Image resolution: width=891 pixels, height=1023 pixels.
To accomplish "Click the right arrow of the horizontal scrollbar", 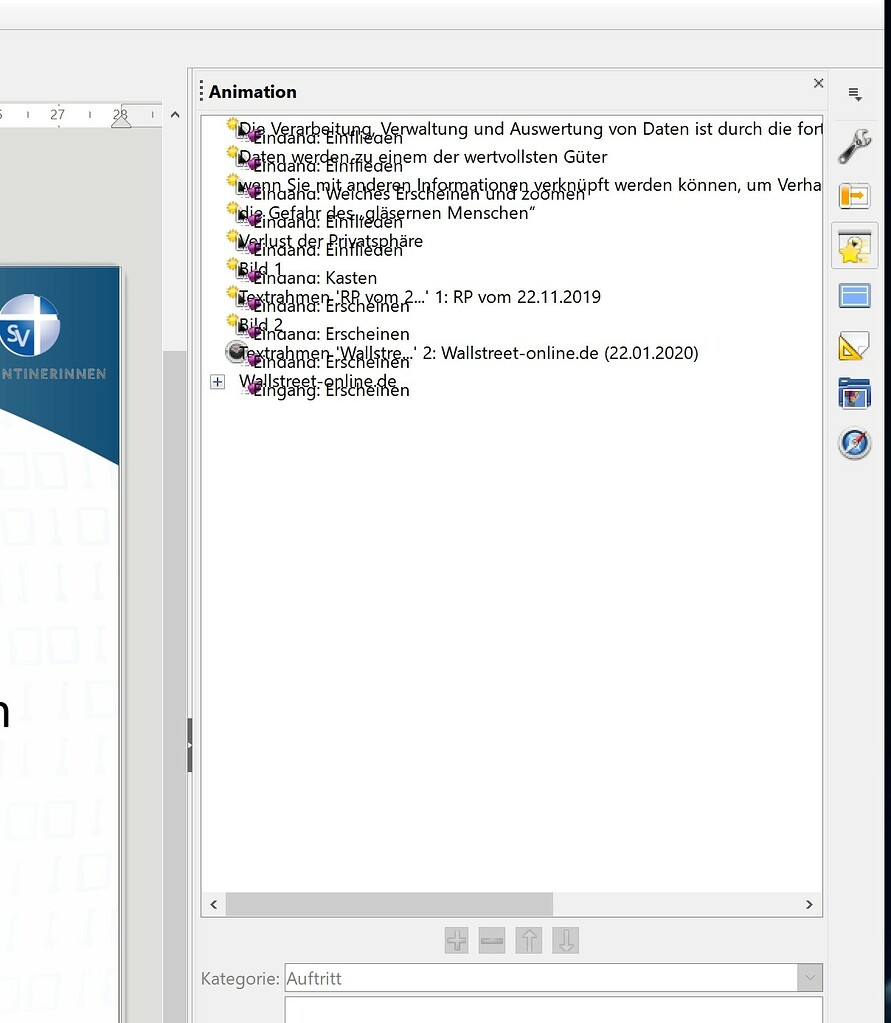I will 809,904.
